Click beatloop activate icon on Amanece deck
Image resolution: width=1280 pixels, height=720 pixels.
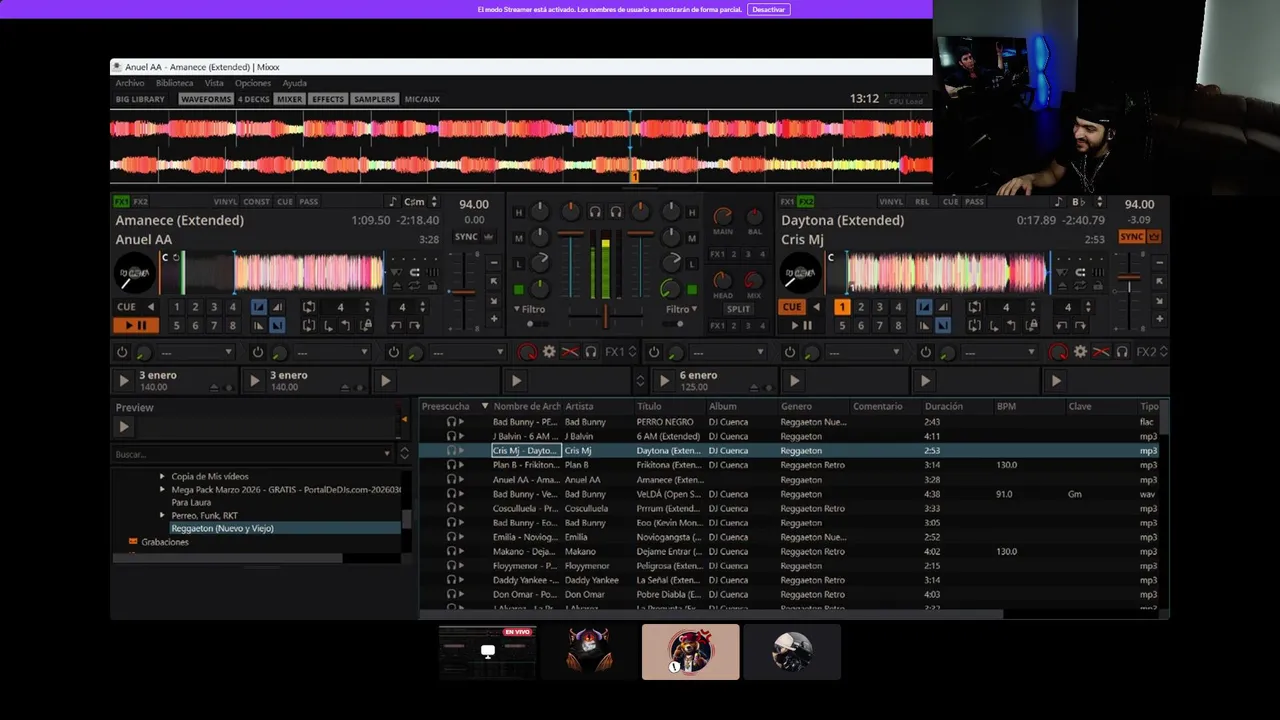click(x=309, y=307)
